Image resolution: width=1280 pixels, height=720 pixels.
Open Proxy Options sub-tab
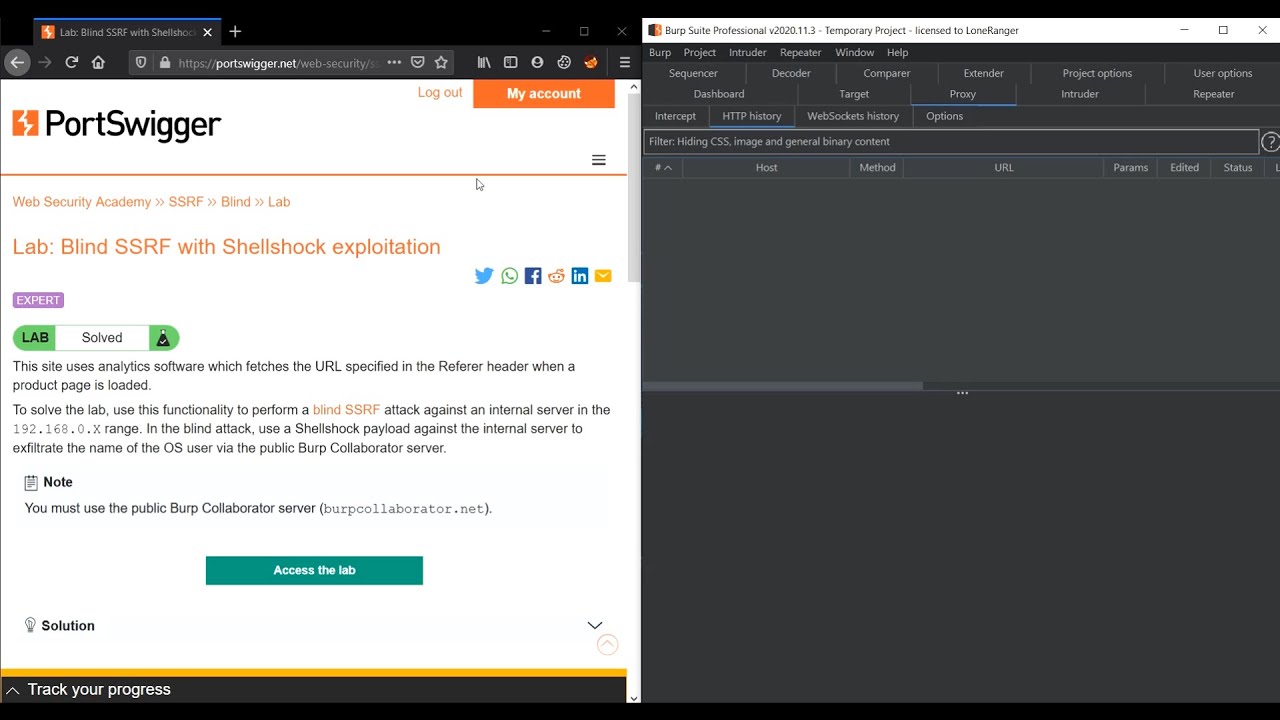pos(944,116)
